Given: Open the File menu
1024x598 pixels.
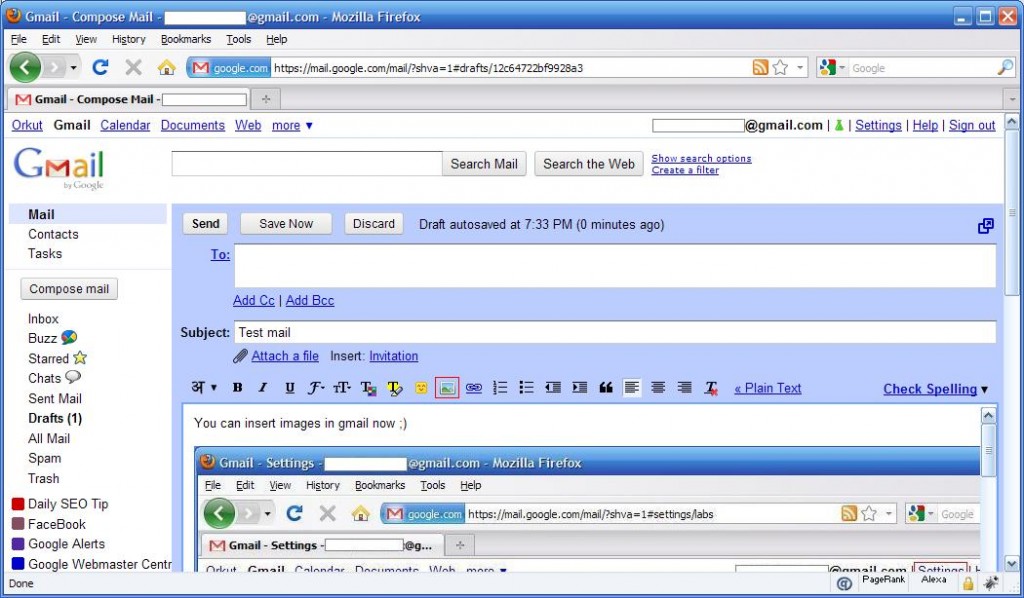Looking at the screenshot, I should tap(19, 39).
